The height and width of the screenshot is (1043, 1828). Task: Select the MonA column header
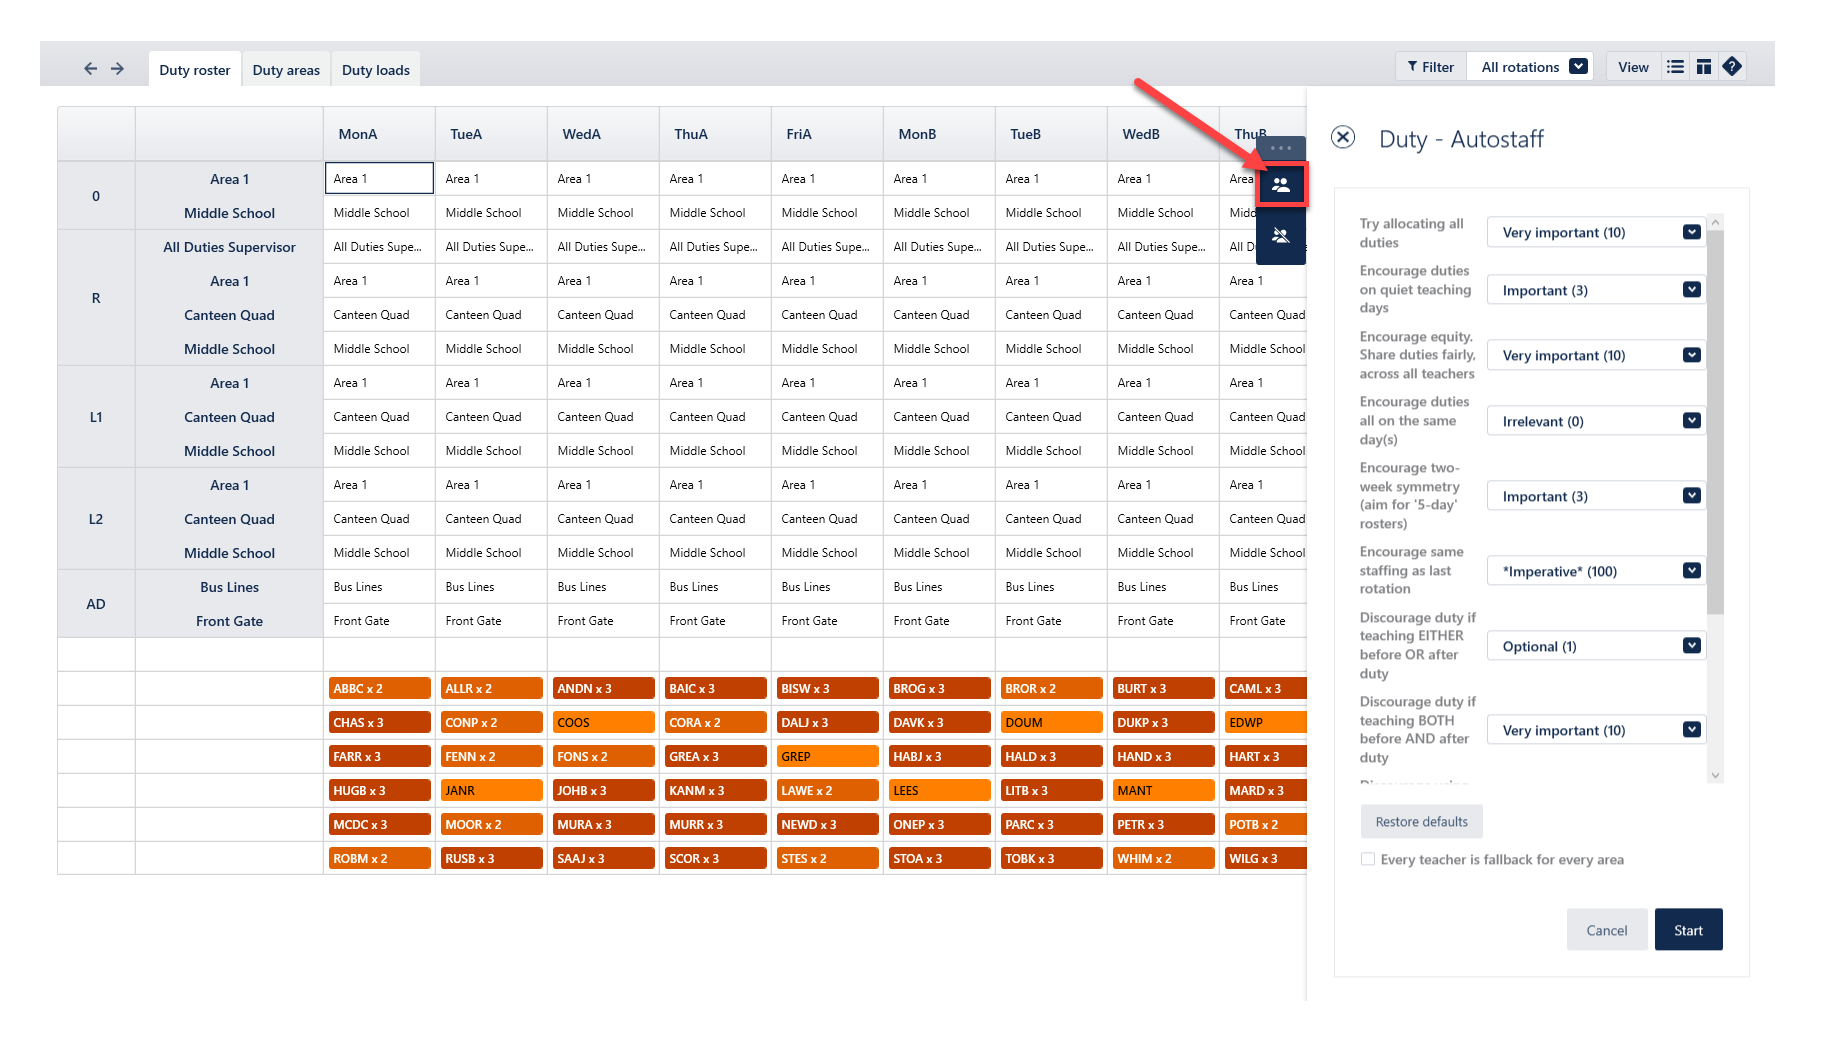[379, 134]
